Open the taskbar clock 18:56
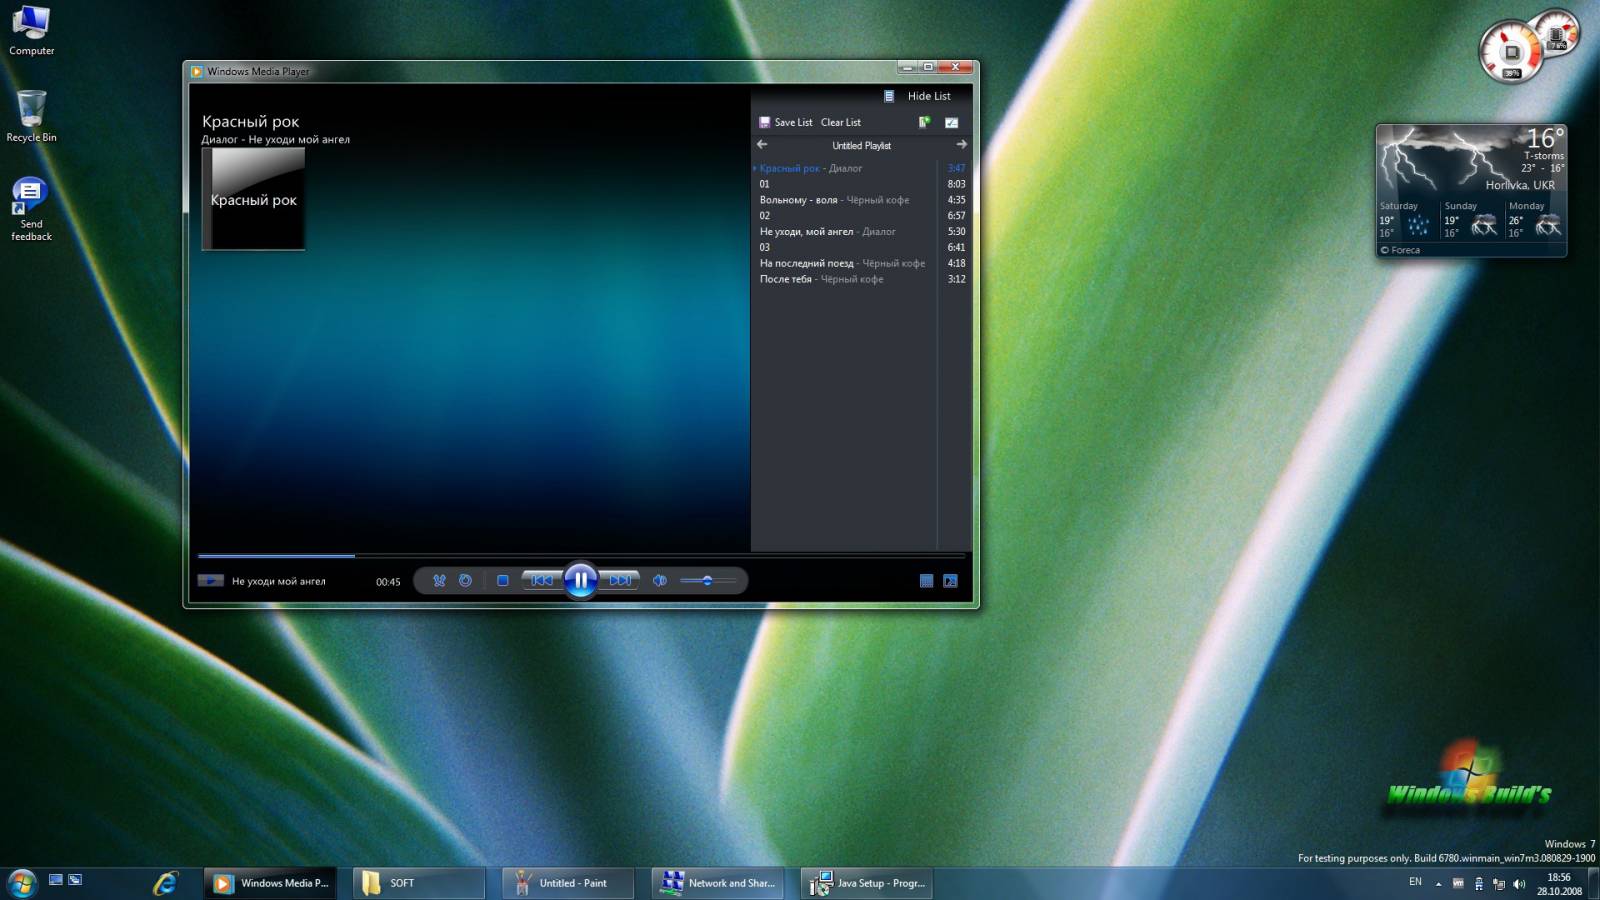The height and width of the screenshot is (900, 1600). coord(1559,884)
